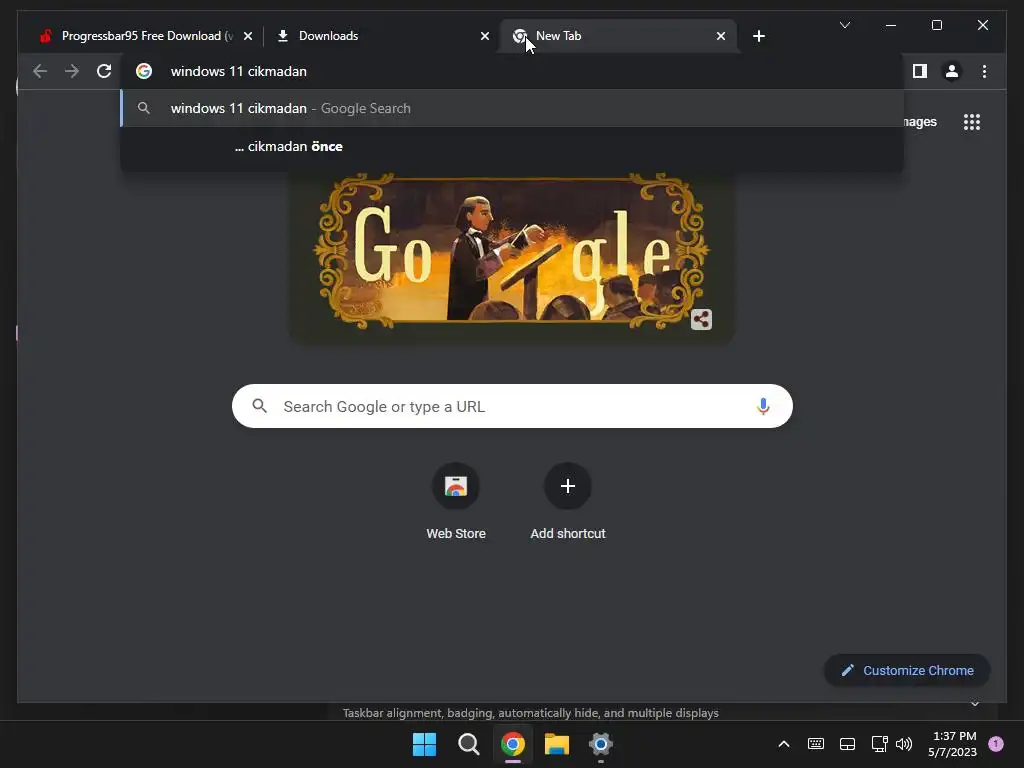Expand the chevron in the Settings window behind Chrome
The height and width of the screenshot is (768, 1024).
pos(974,704)
